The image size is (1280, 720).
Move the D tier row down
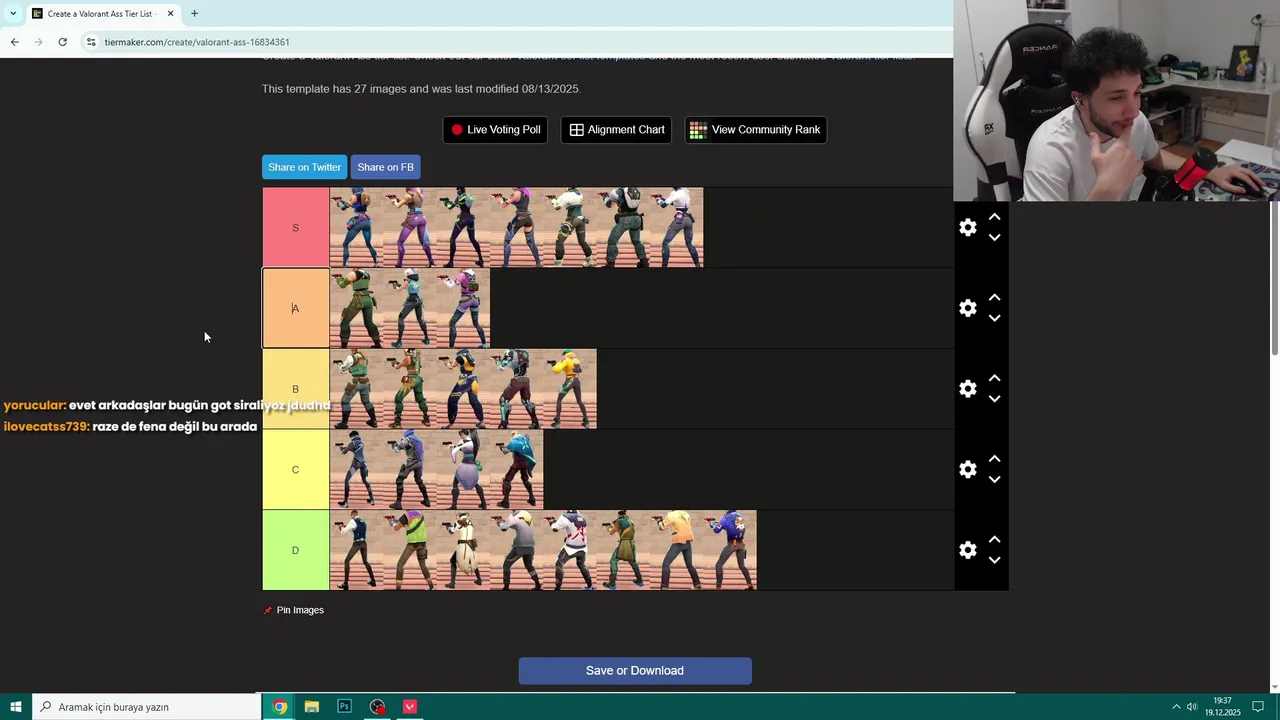(994, 560)
